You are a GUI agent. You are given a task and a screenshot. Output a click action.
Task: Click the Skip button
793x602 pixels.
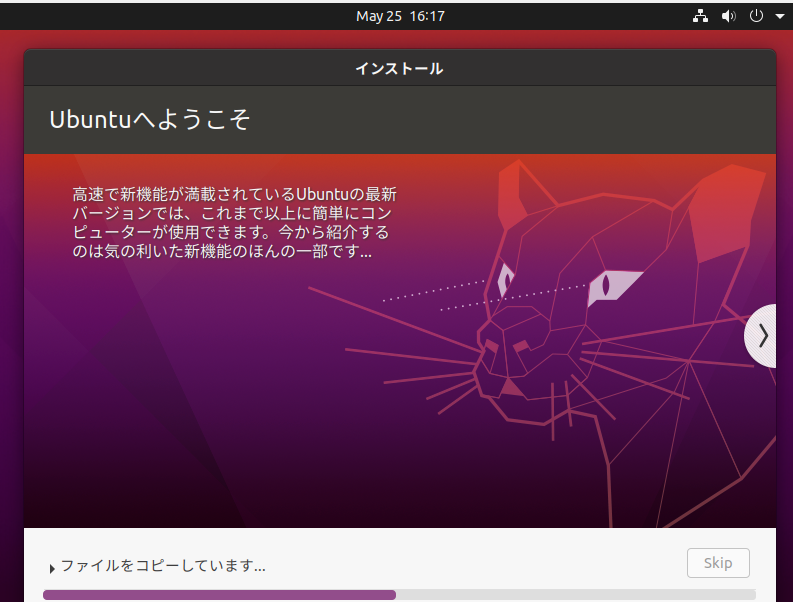click(x=718, y=563)
